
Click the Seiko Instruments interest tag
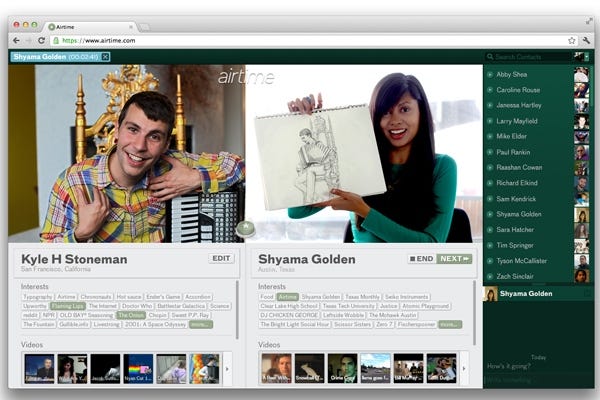[x=407, y=297]
